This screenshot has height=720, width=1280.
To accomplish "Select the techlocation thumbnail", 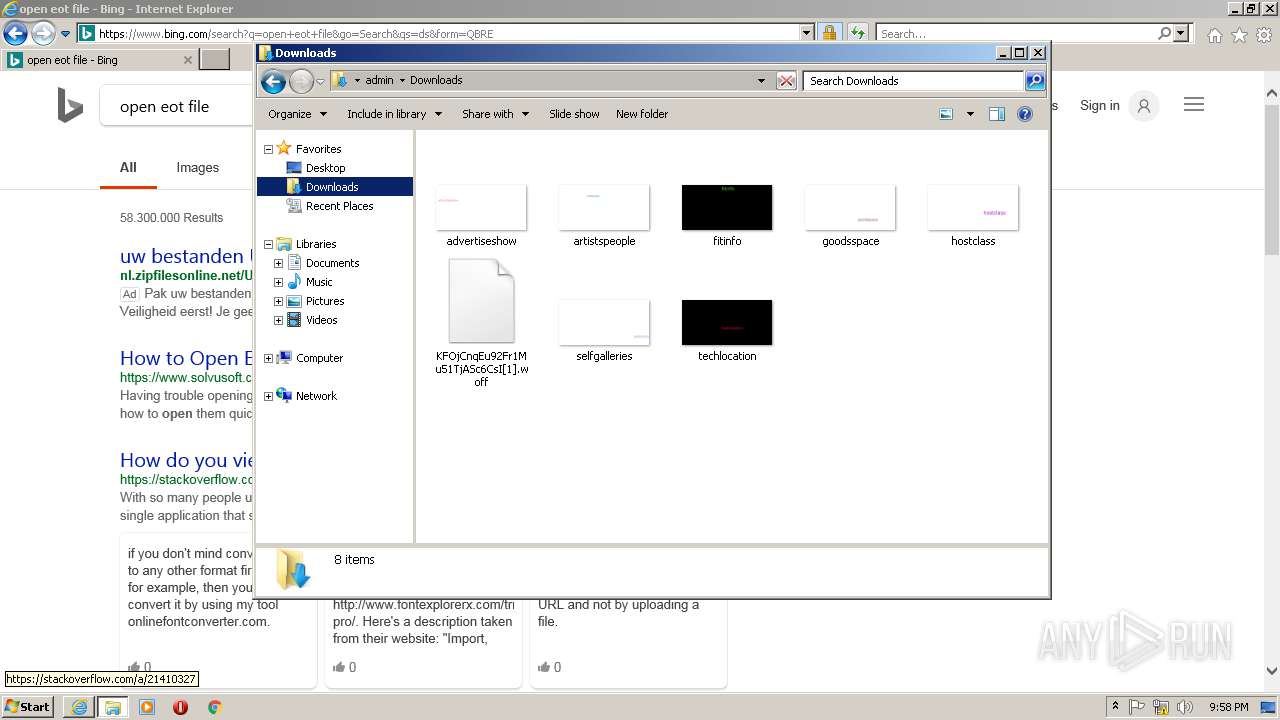I will point(727,322).
